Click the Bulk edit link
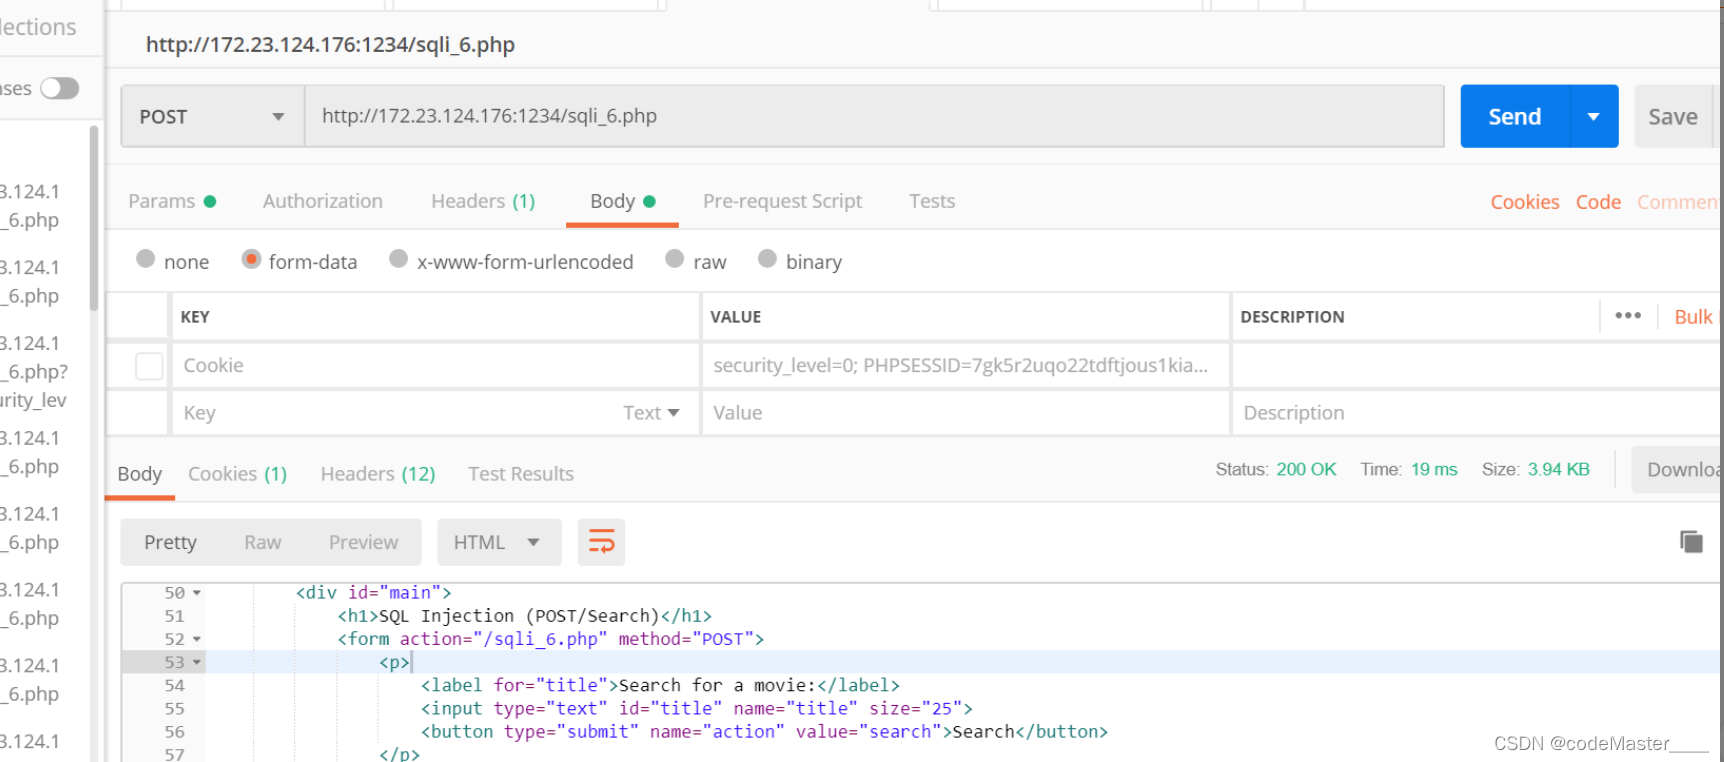The width and height of the screenshot is (1724, 762). (1693, 317)
